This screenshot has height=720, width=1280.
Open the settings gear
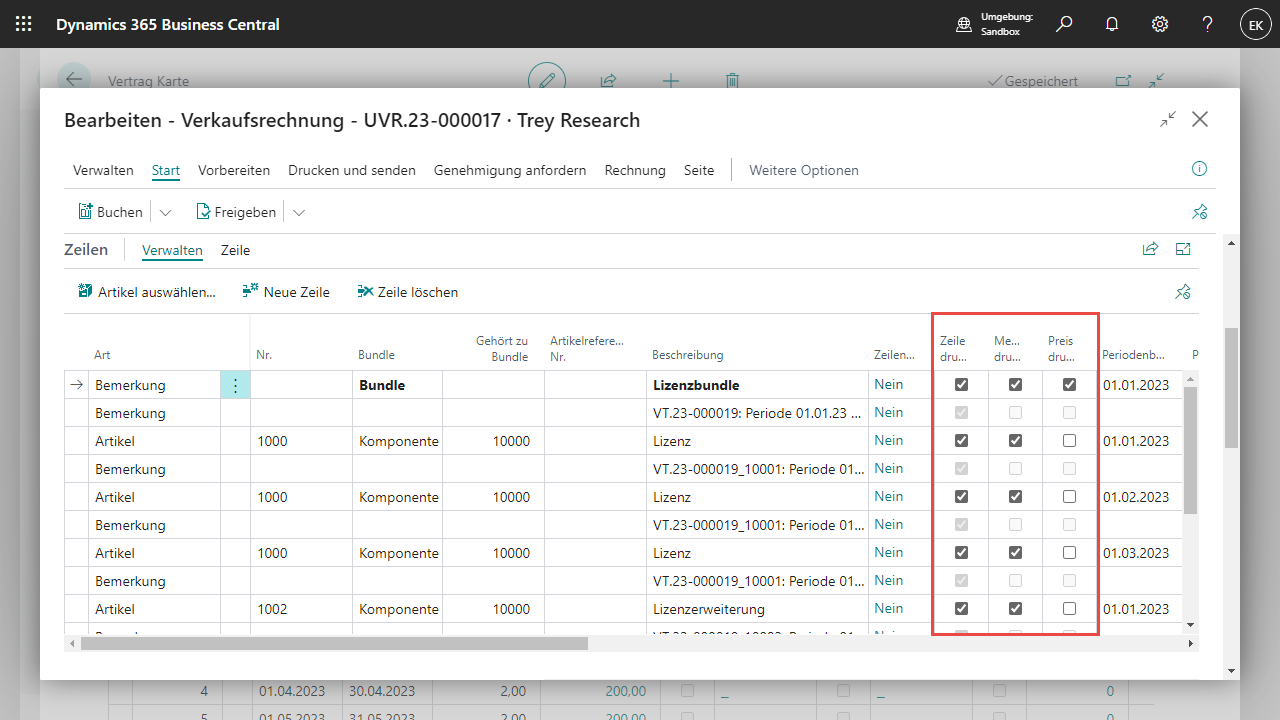click(x=1160, y=24)
